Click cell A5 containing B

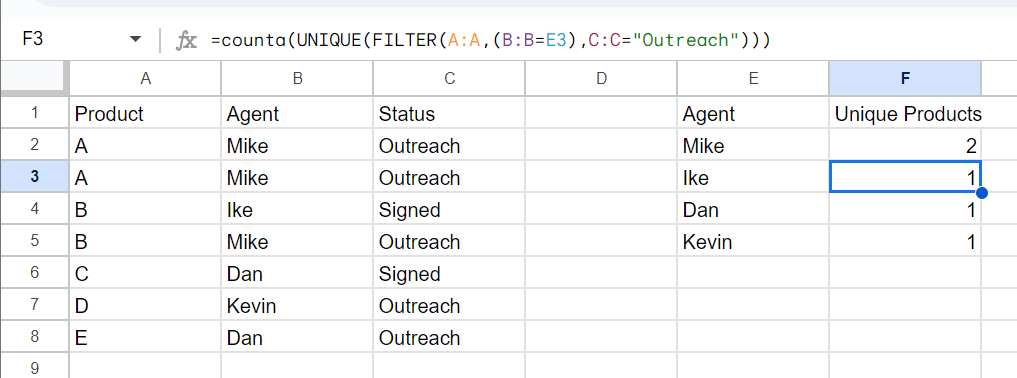coord(145,241)
